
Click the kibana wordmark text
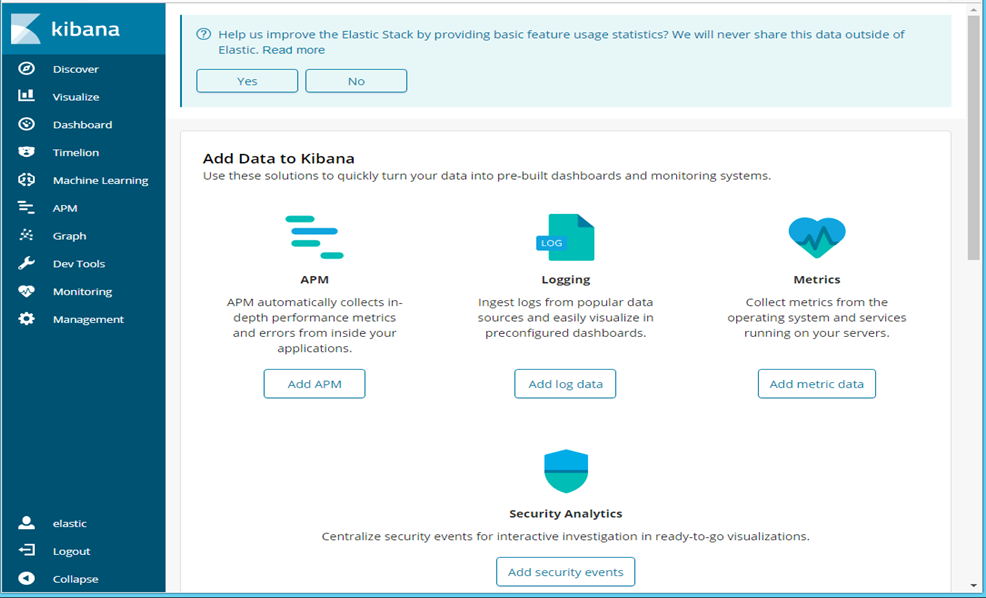coord(85,29)
